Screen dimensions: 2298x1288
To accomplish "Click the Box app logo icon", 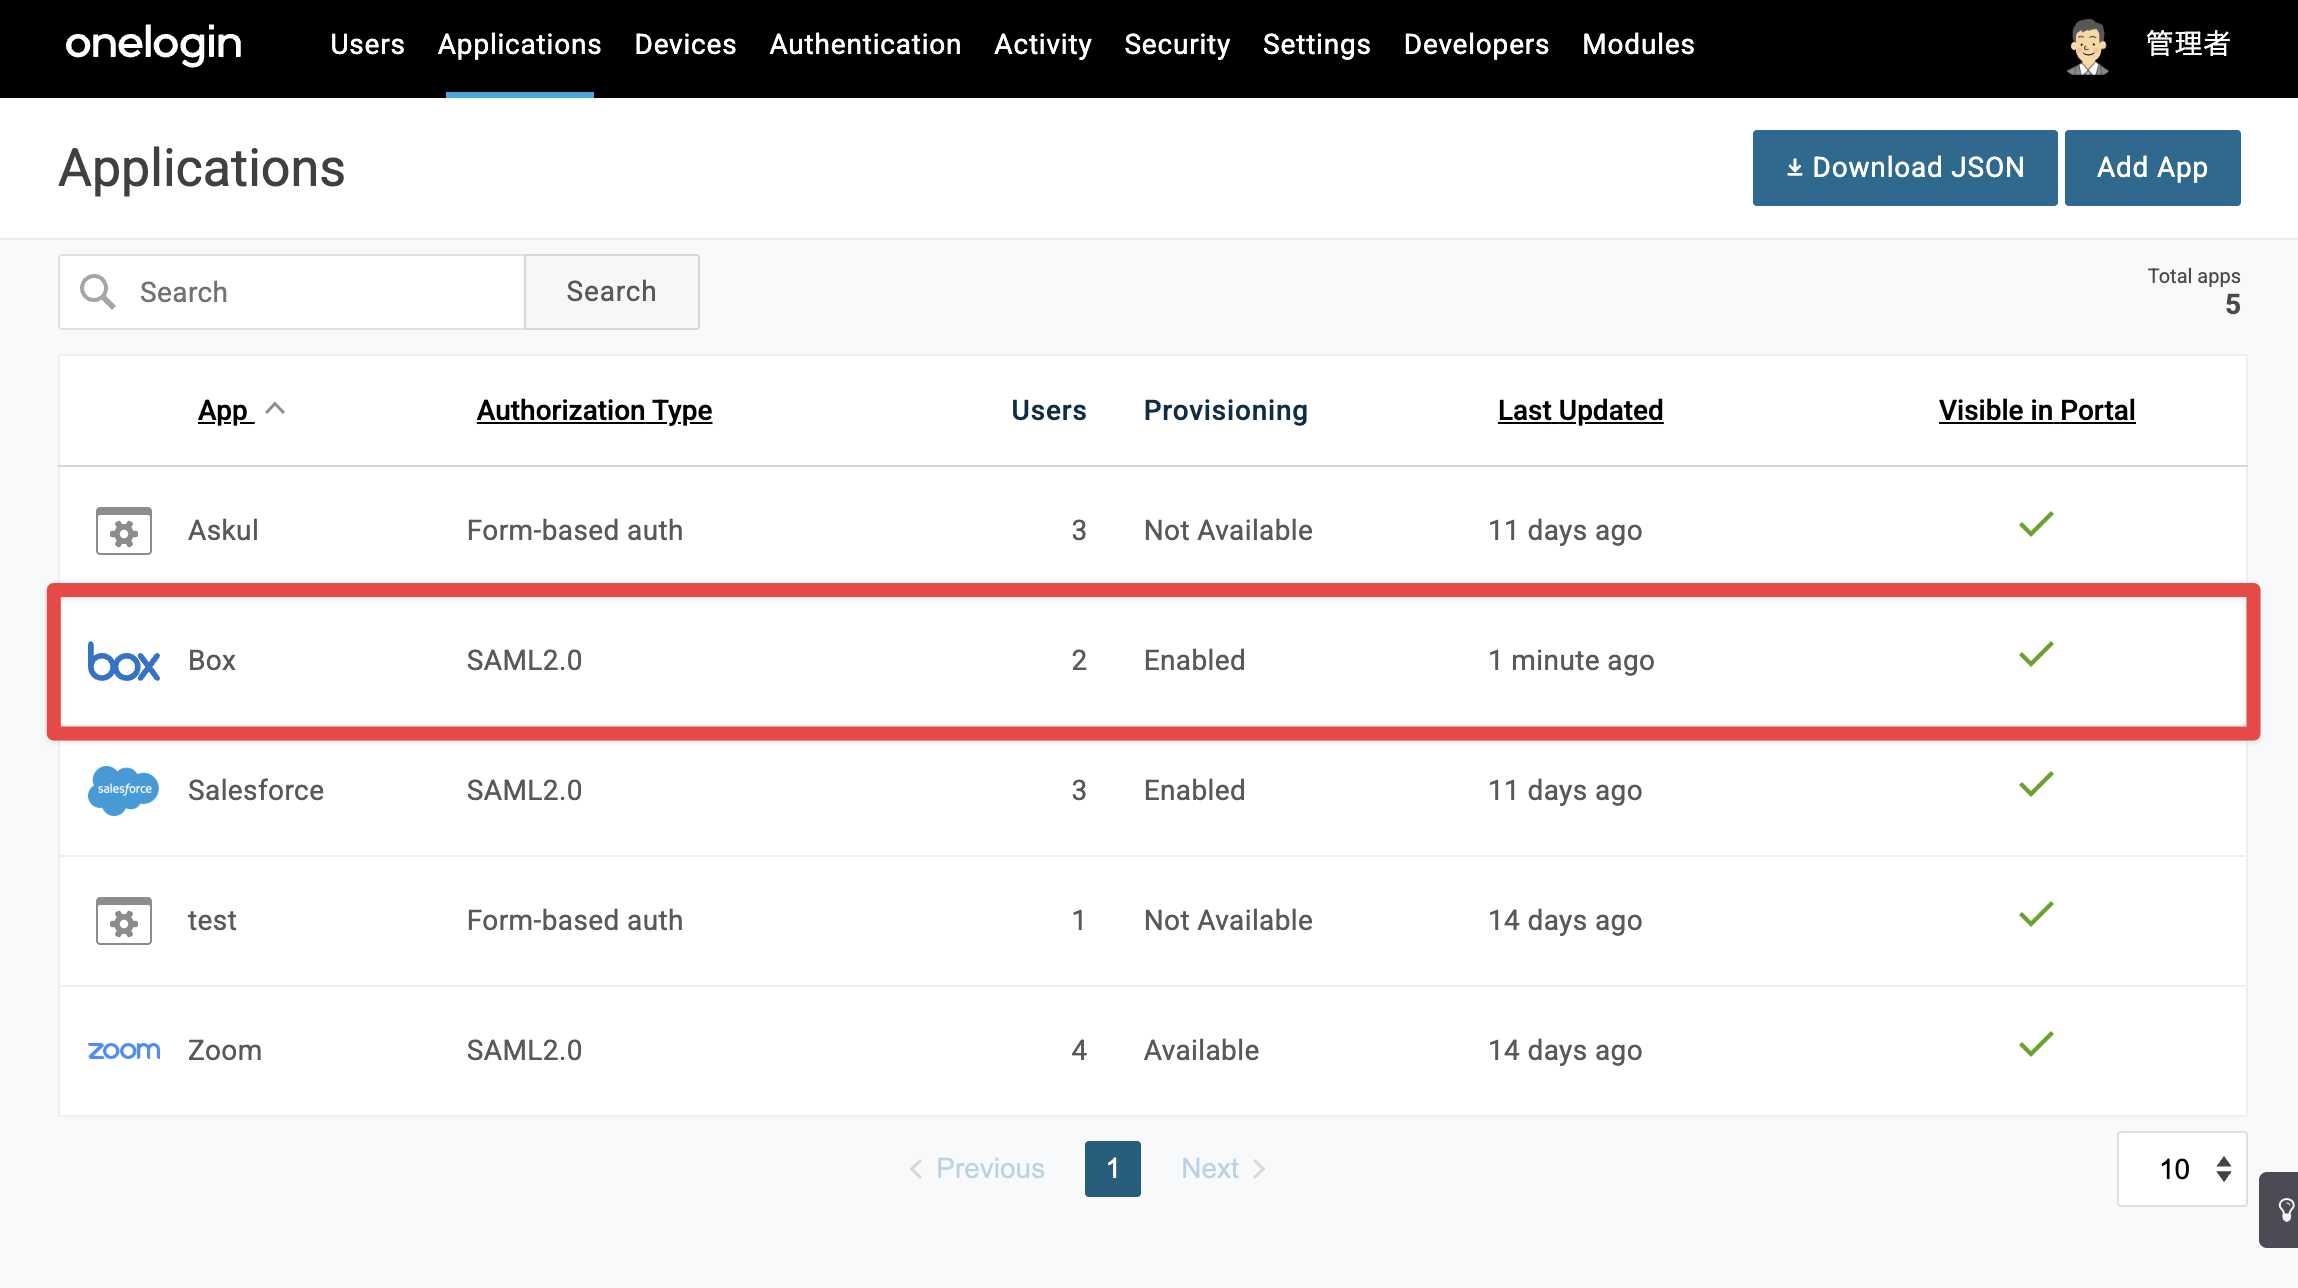I will [x=123, y=662].
